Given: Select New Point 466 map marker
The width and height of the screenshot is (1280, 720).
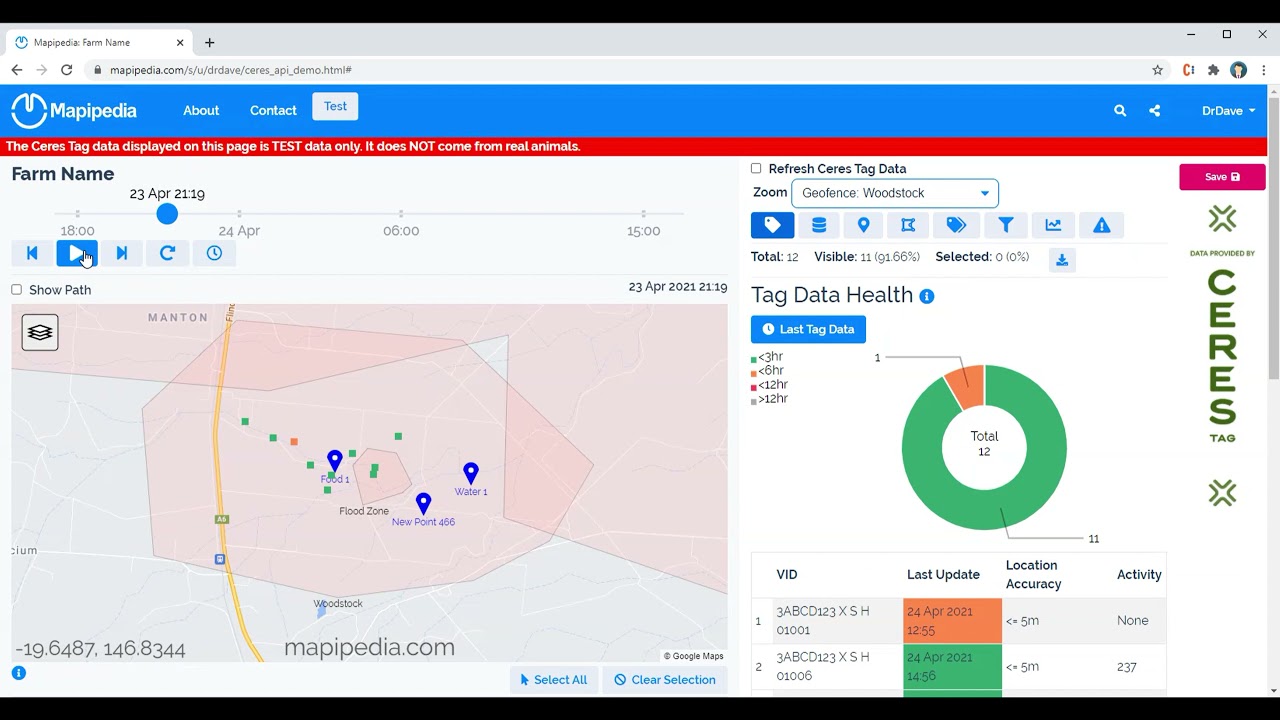Looking at the screenshot, I should pyautogui.click(x=424, y=503).
